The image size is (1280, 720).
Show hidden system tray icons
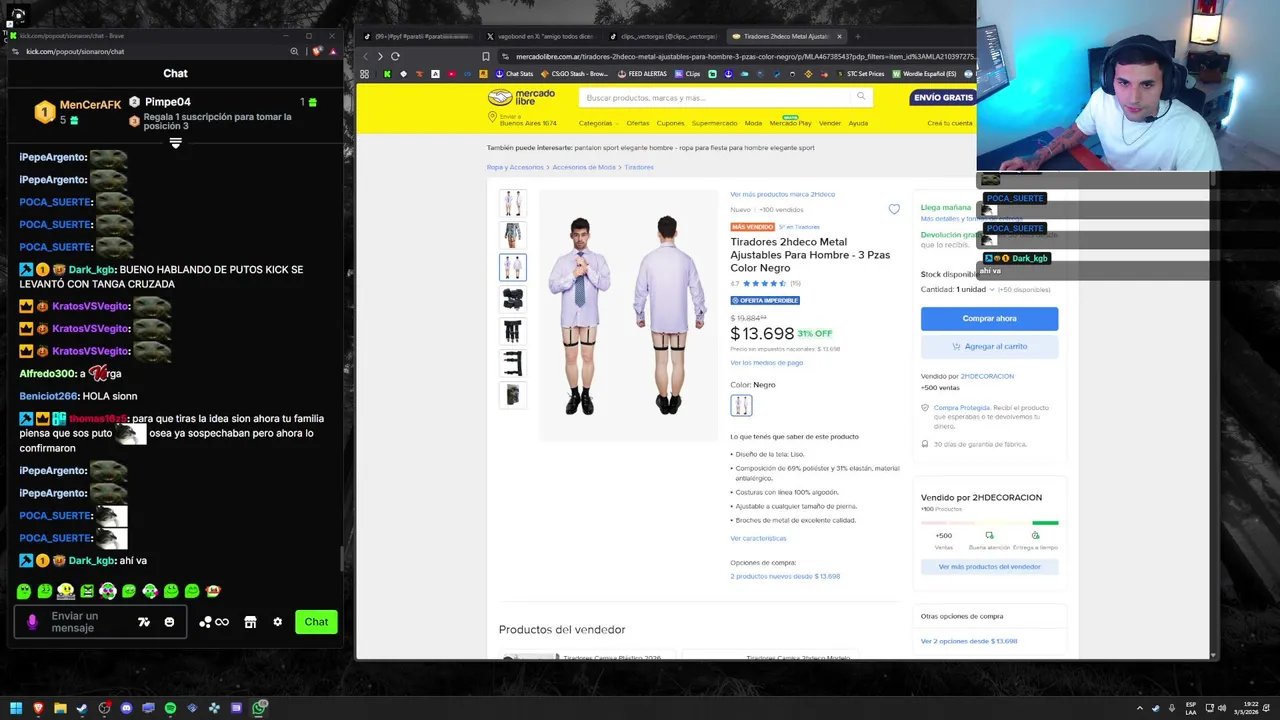click(1140, 708)
